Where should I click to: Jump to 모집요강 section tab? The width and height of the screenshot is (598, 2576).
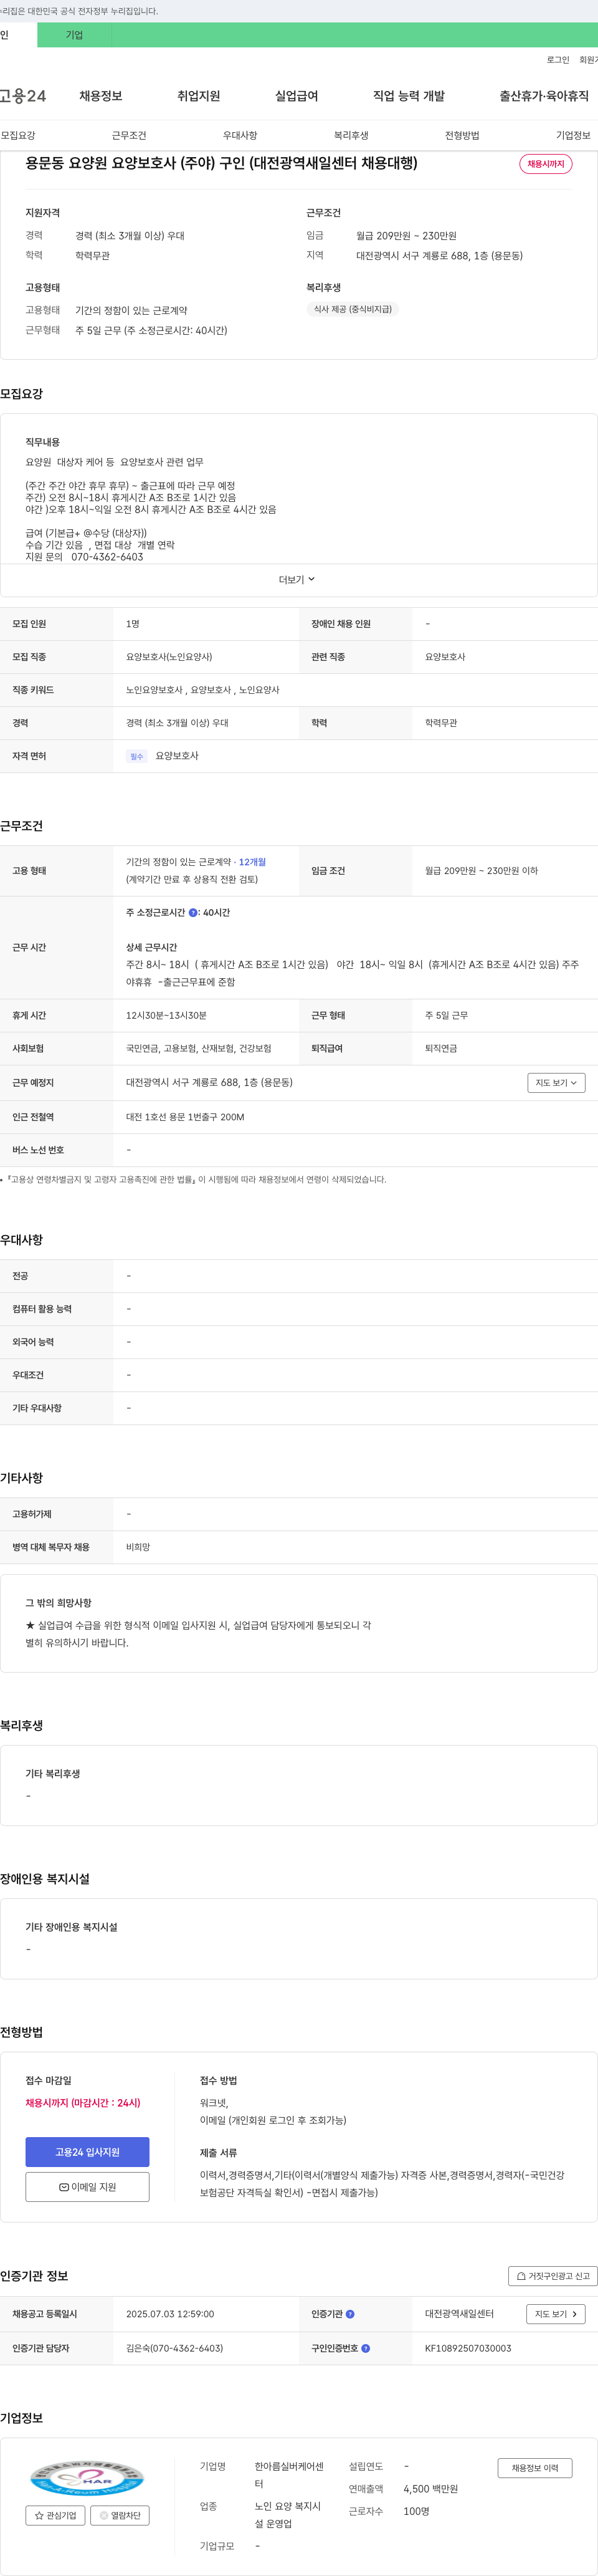[18, 135]
